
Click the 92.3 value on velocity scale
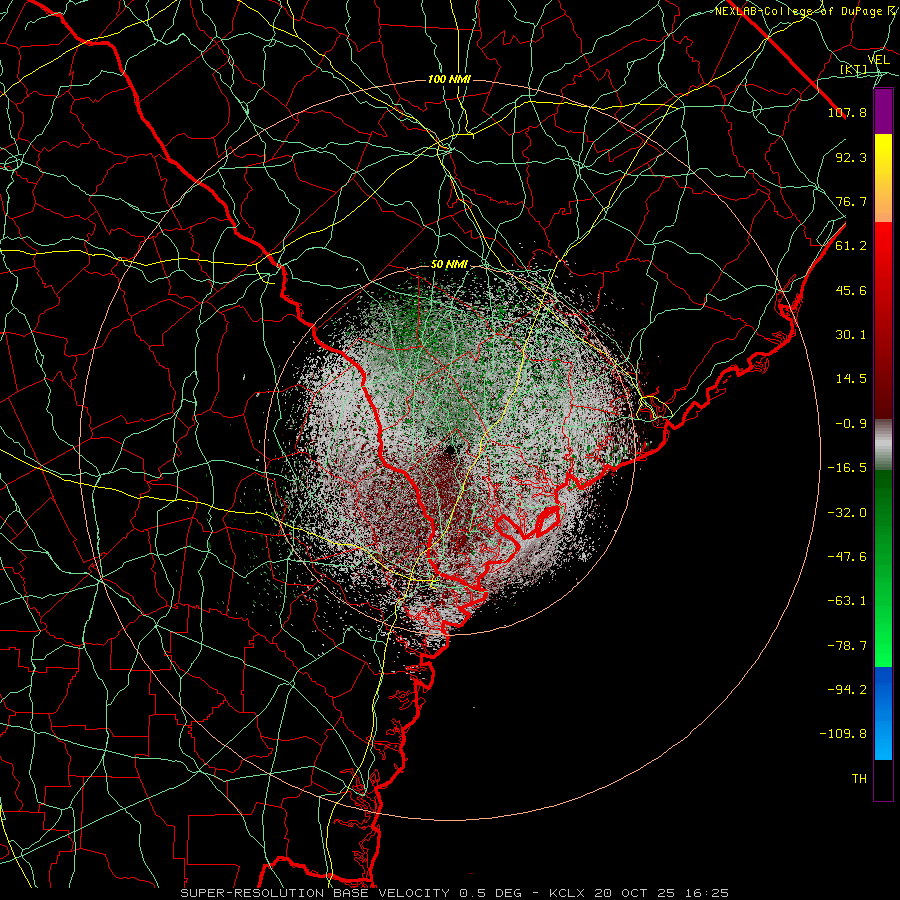pyautogui.click(x=851, y=157)
